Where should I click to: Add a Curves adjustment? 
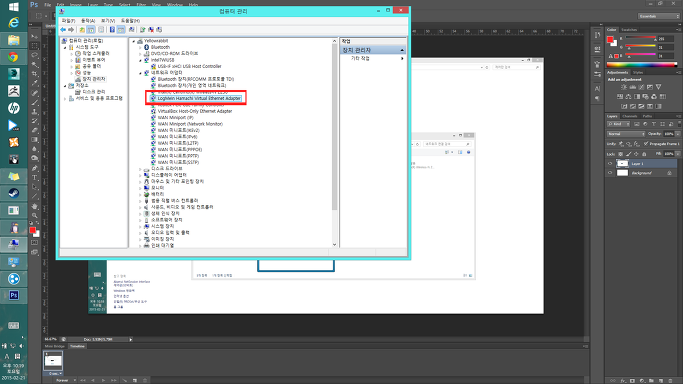tap(641, 87)
